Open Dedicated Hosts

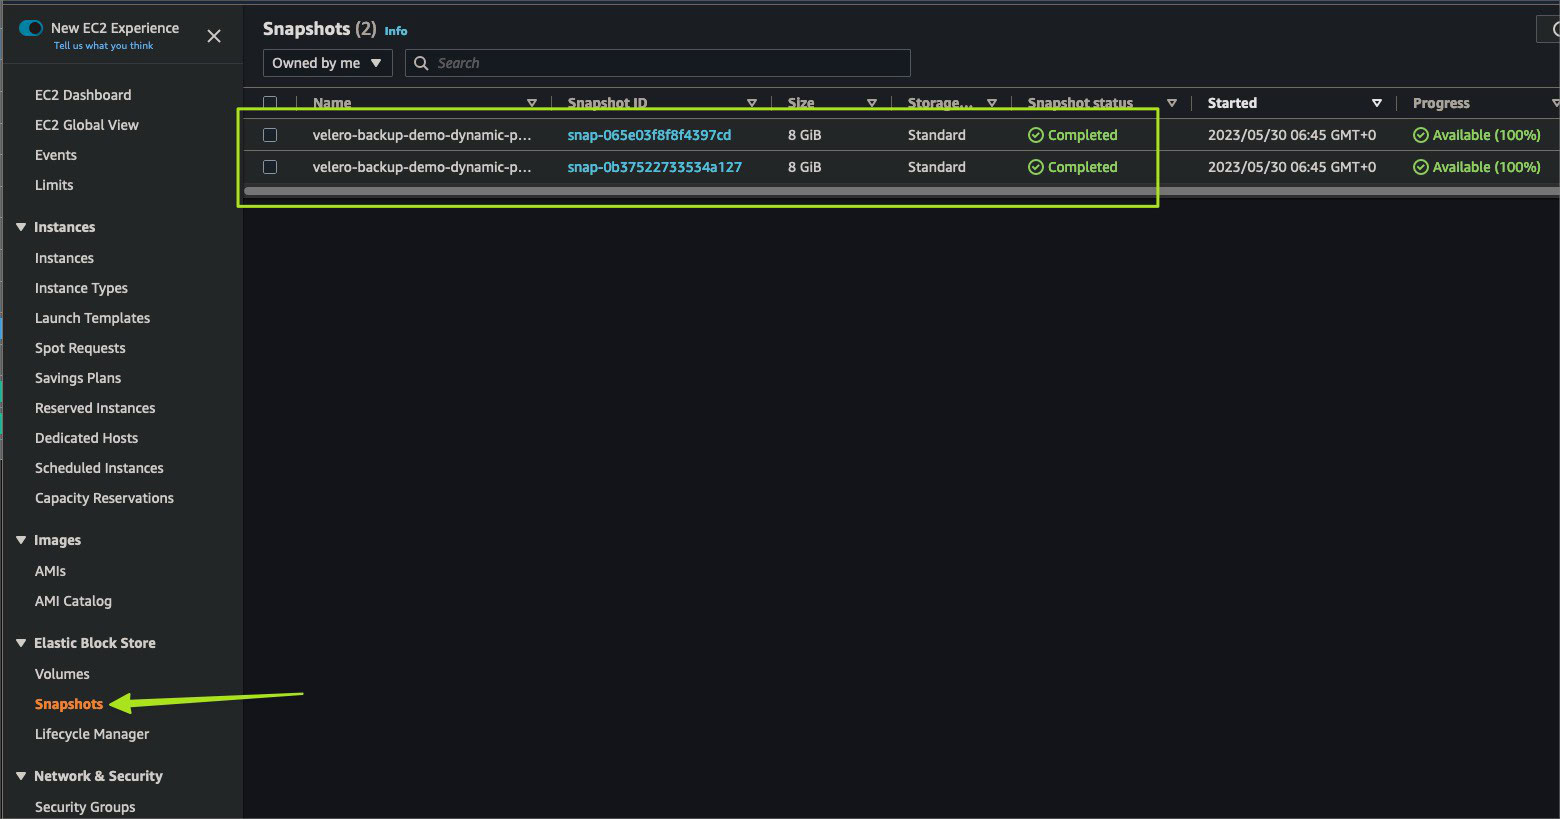pyautogui.click(x=86, y=438)
